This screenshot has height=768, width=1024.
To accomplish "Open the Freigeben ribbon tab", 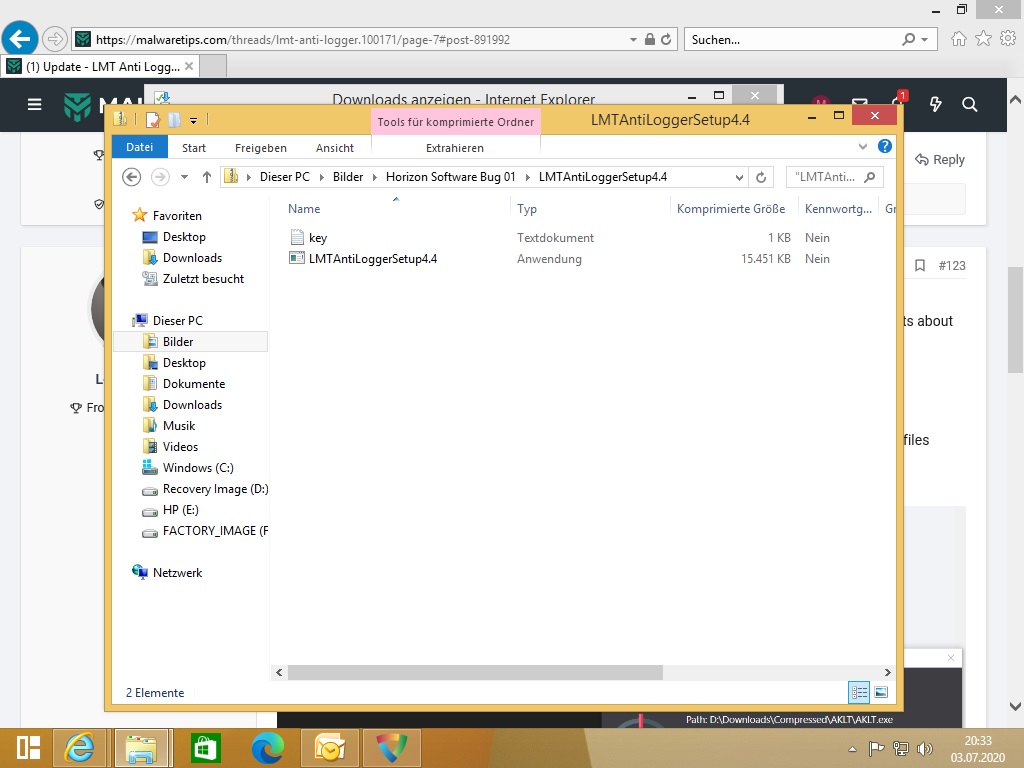I will [x=261, y=148].
